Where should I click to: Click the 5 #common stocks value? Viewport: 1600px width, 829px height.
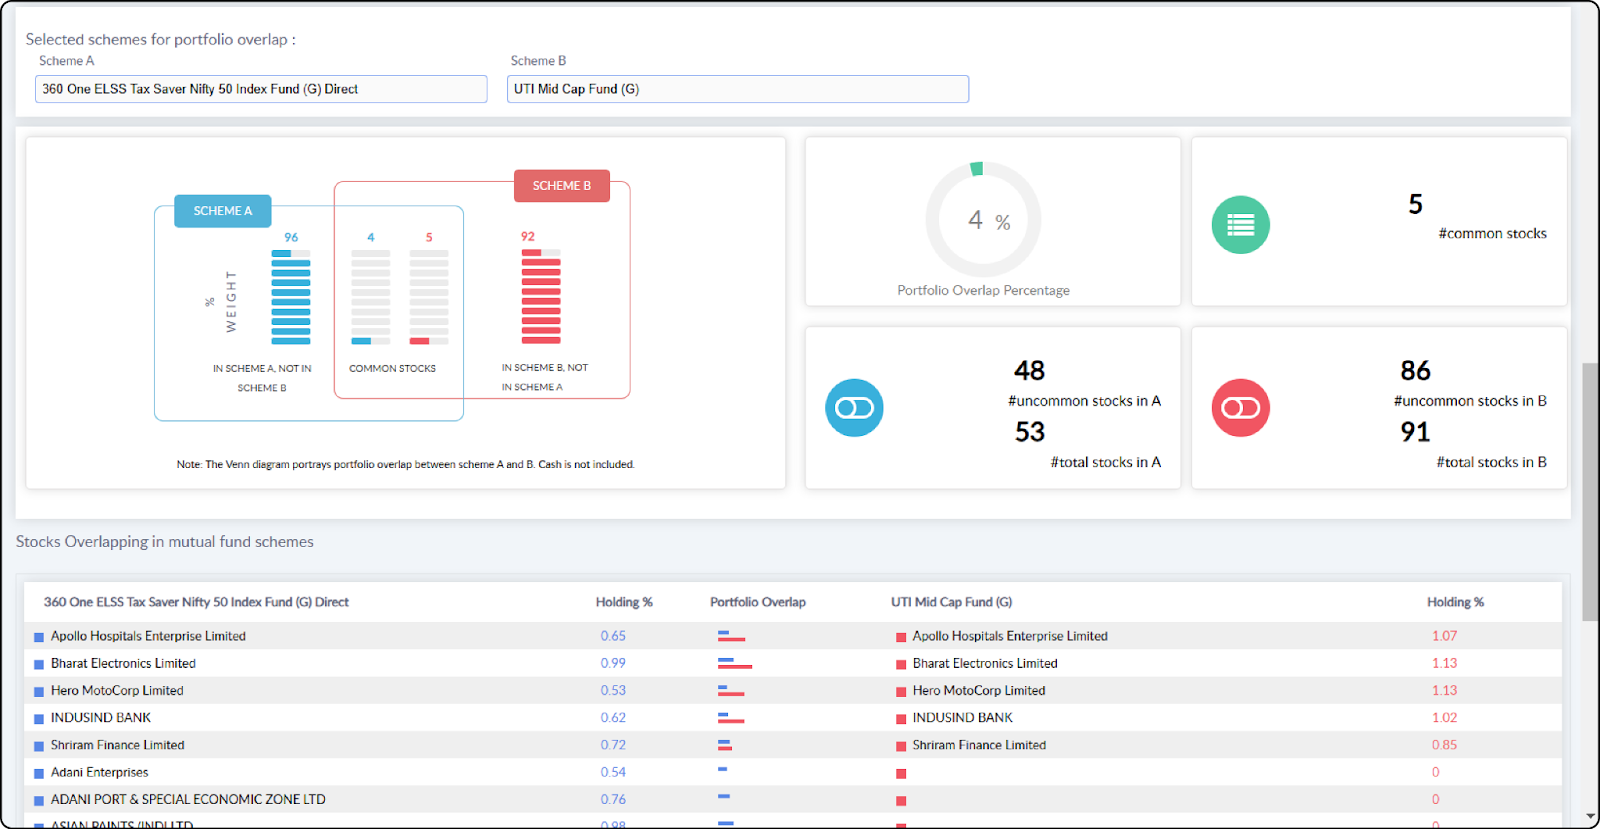[x=1415, y=204]
